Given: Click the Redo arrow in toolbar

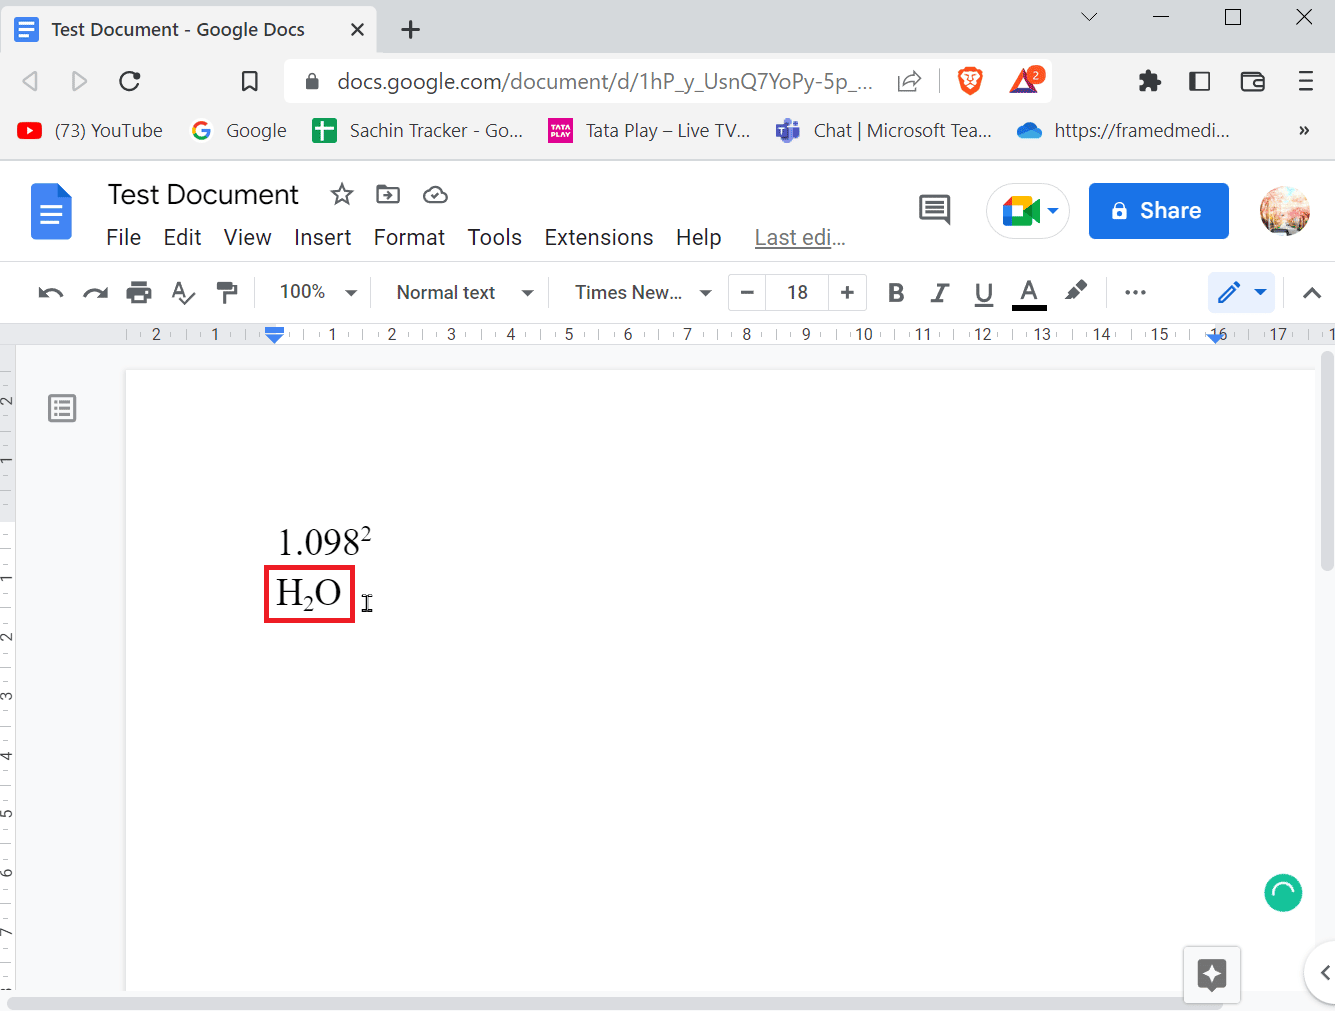Looking at the screenshot, I should tap(95, 293).
